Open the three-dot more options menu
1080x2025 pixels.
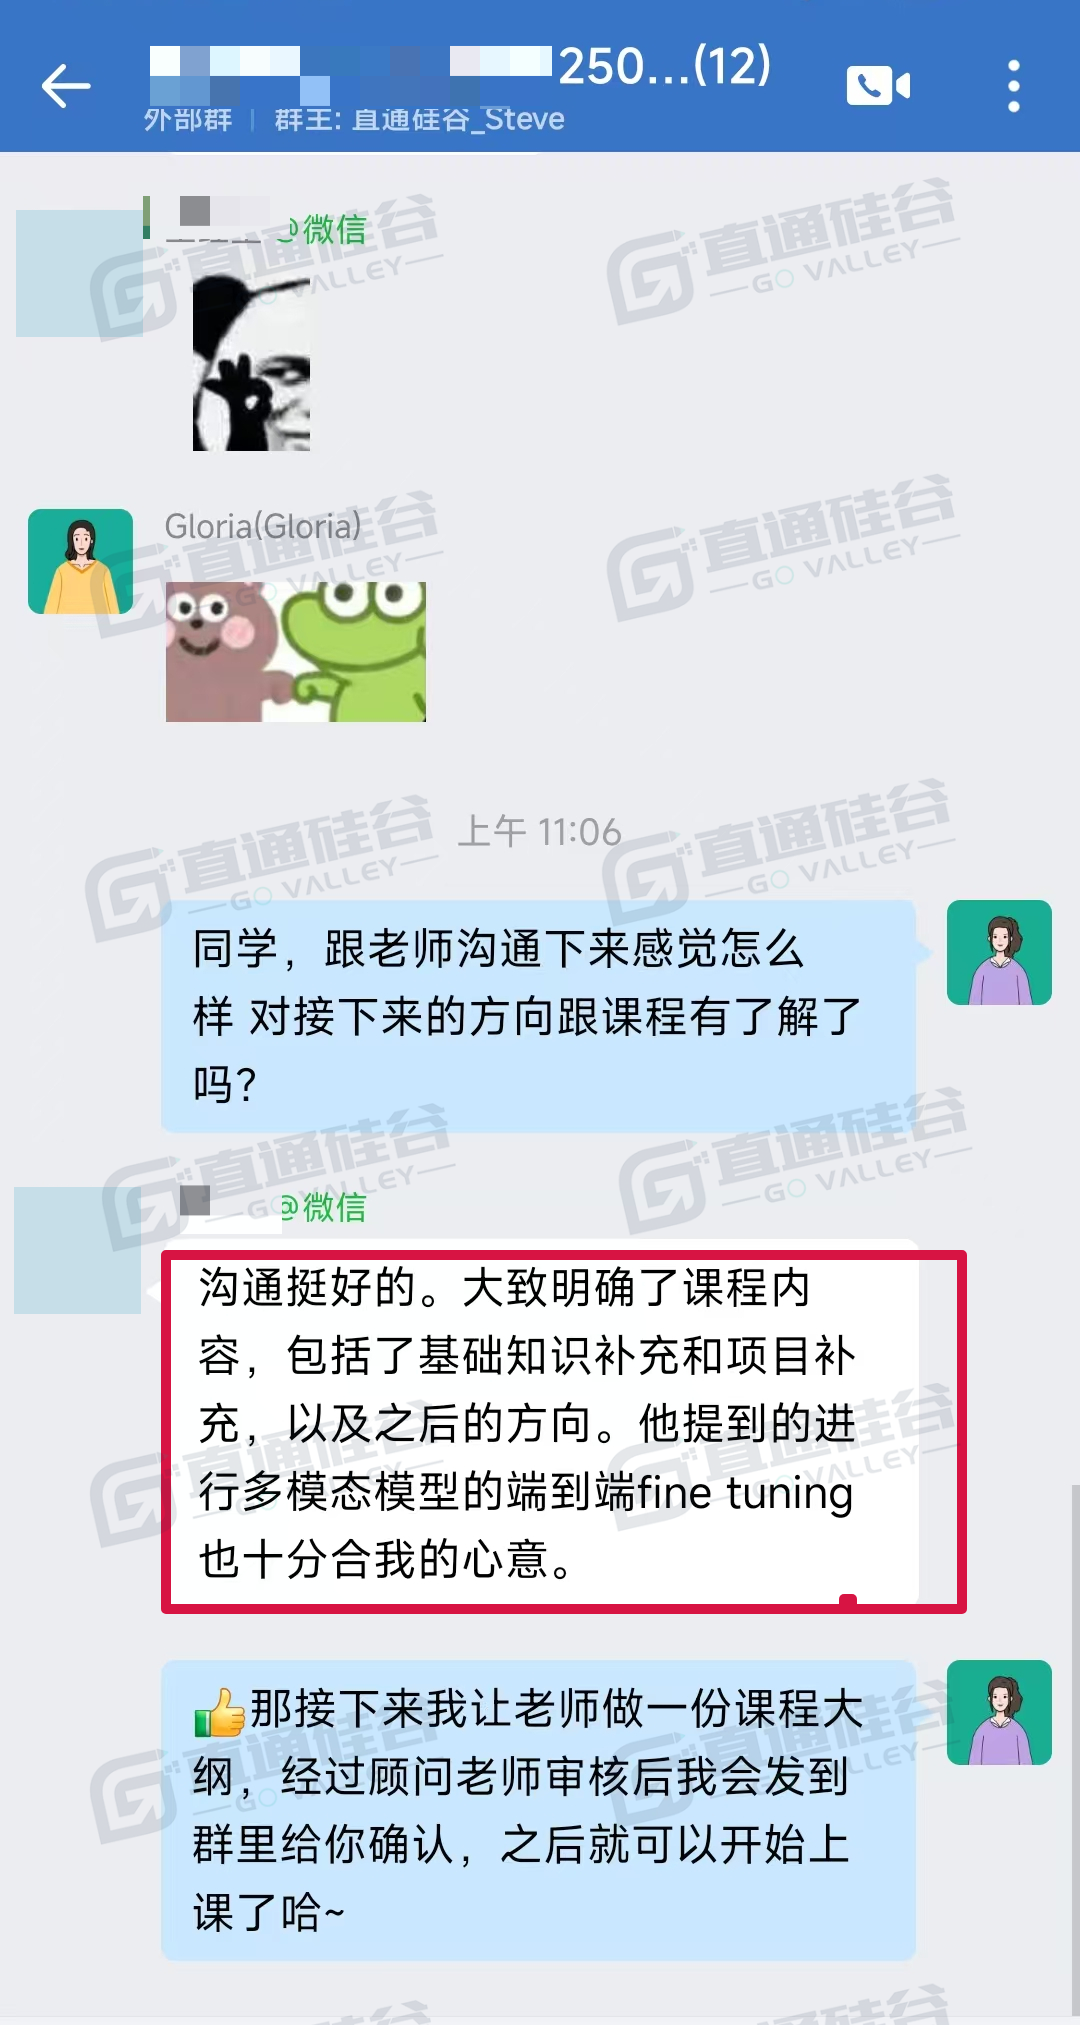pos(1013,86)
